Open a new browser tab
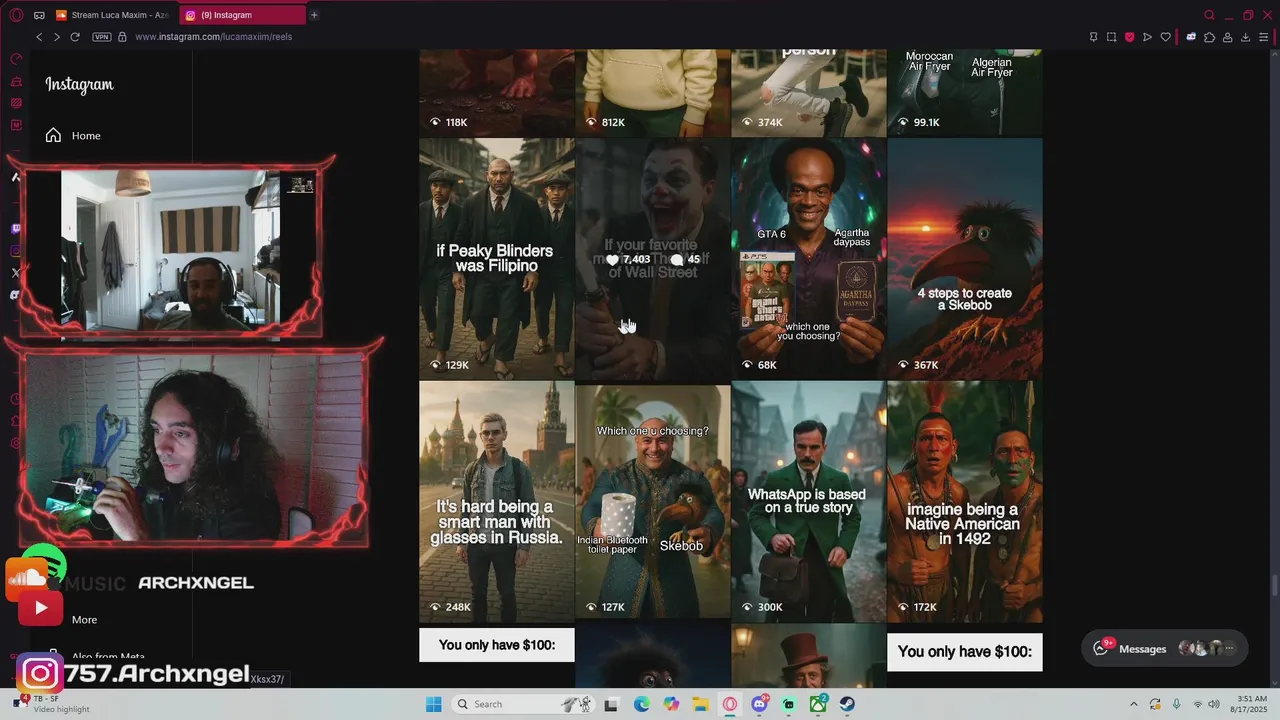The image size is (1280, 720). coord(314,15)
